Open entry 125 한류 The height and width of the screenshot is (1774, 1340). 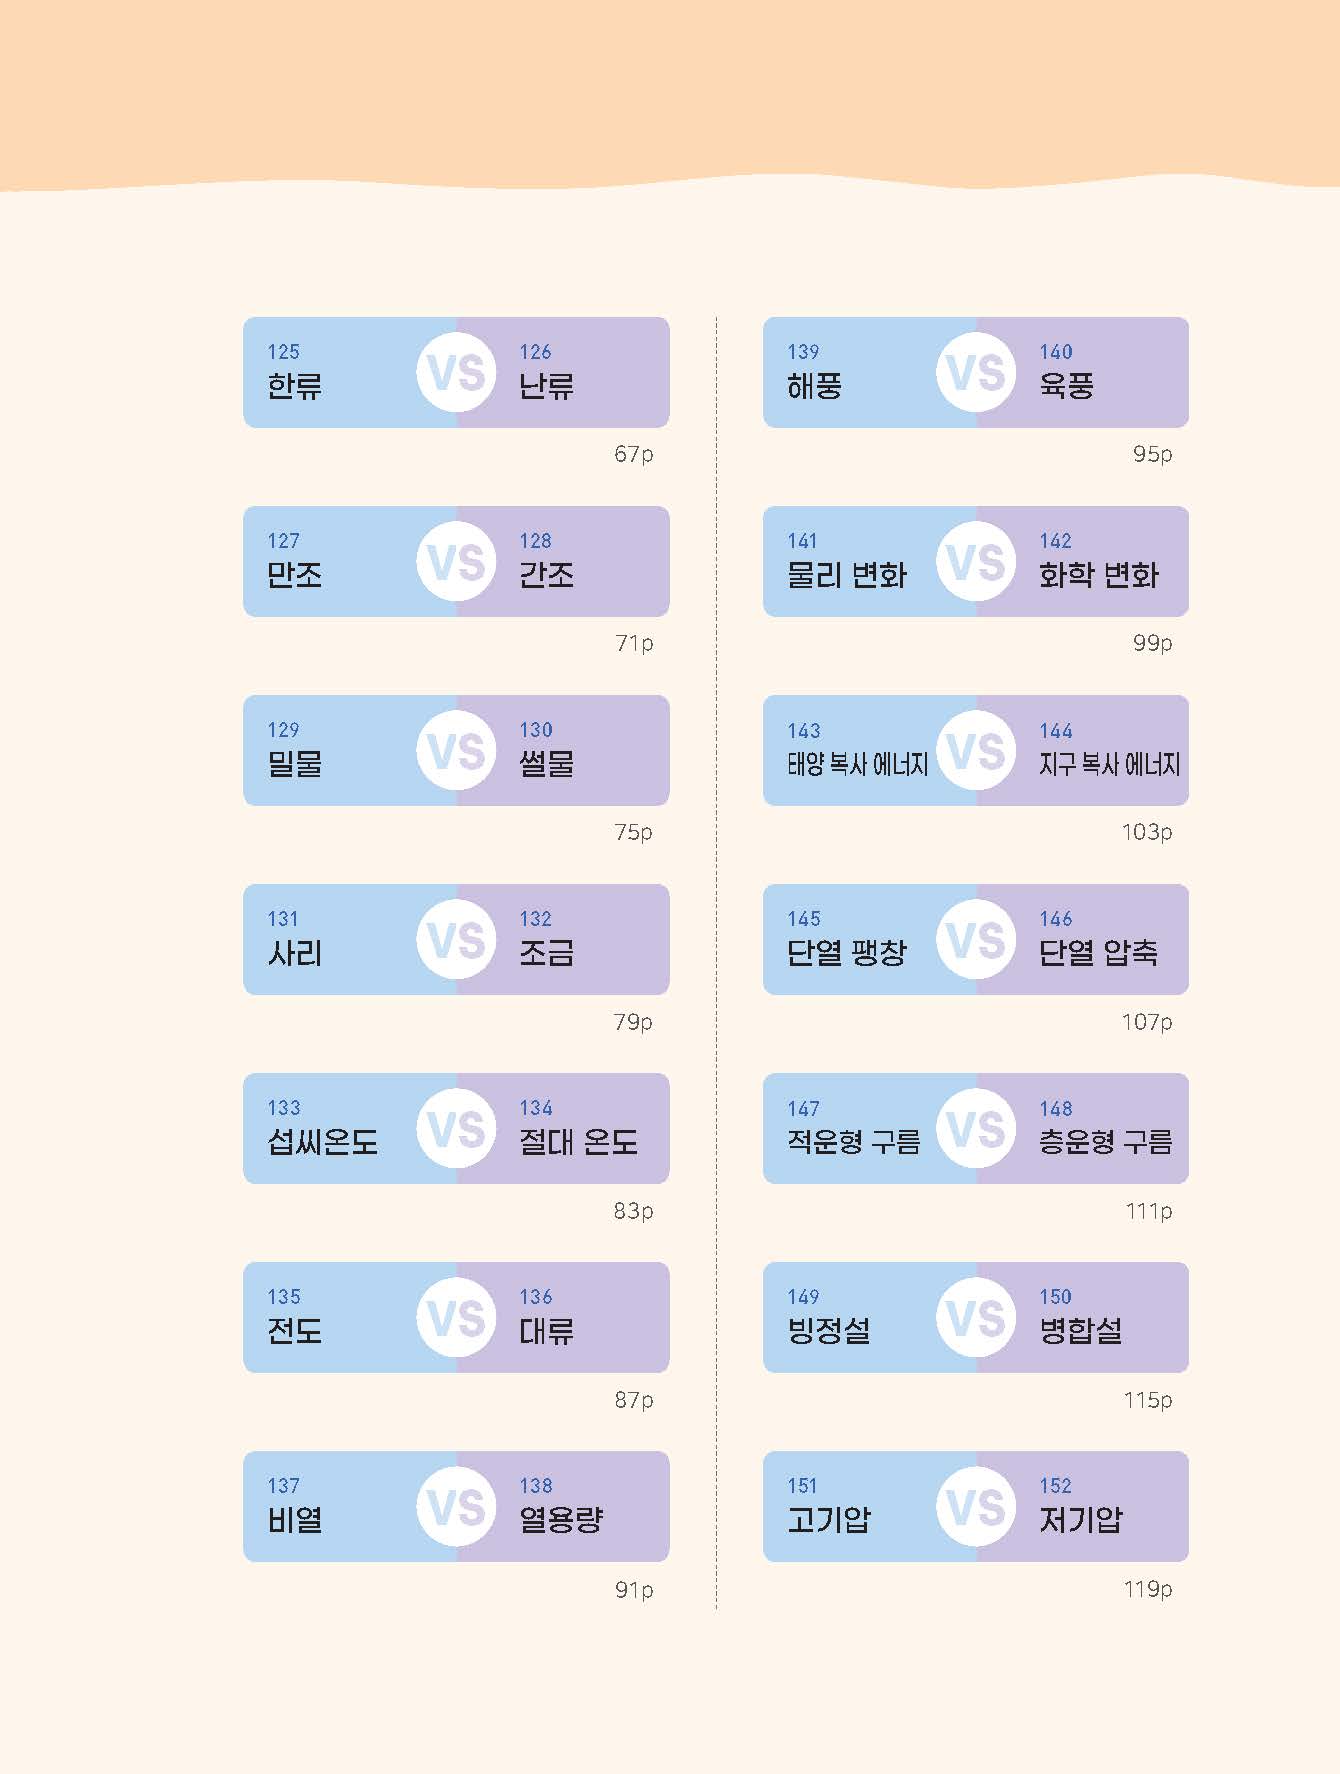330,372
